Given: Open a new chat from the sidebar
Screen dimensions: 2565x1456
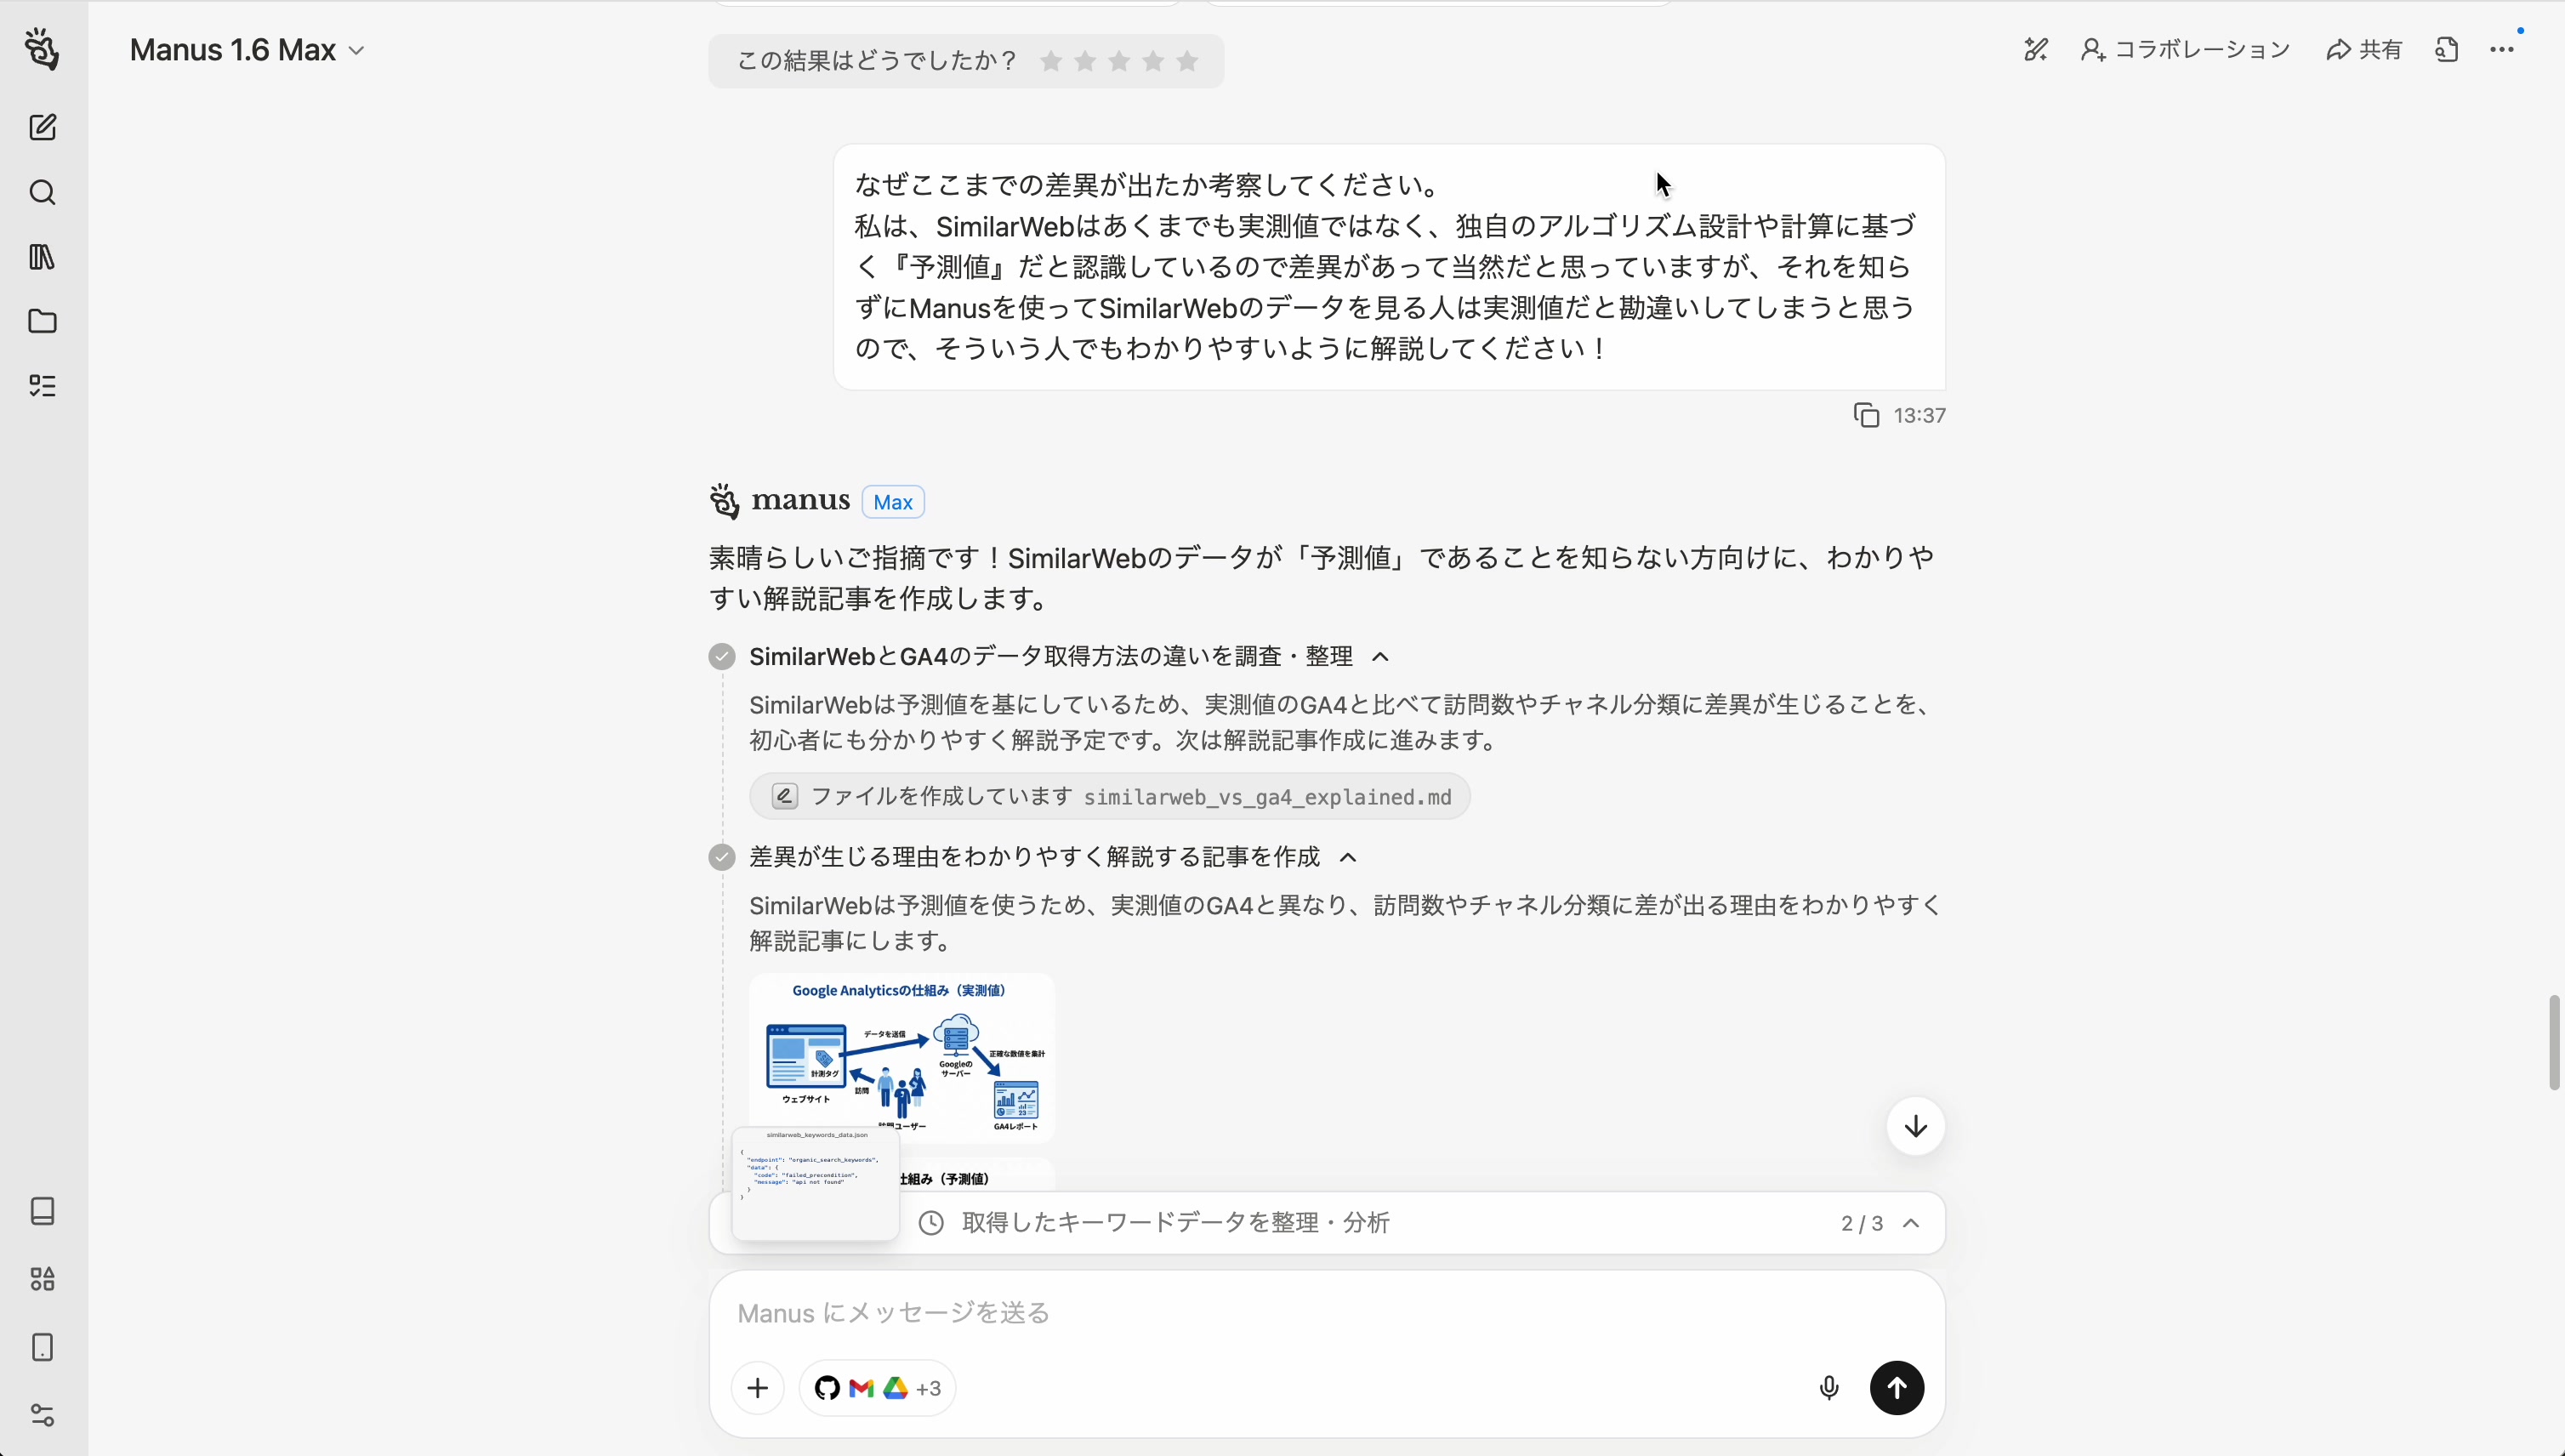Looking at the screenshot, I should [x=42, y=127].
